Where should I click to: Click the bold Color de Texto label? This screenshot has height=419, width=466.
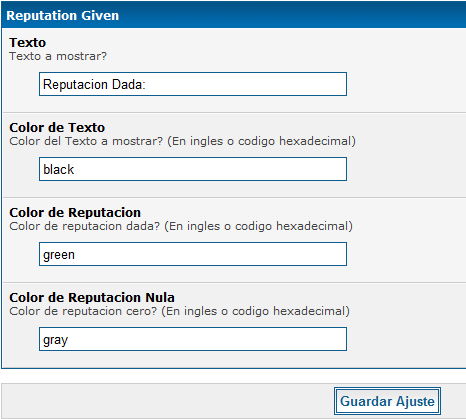point(57,127)
